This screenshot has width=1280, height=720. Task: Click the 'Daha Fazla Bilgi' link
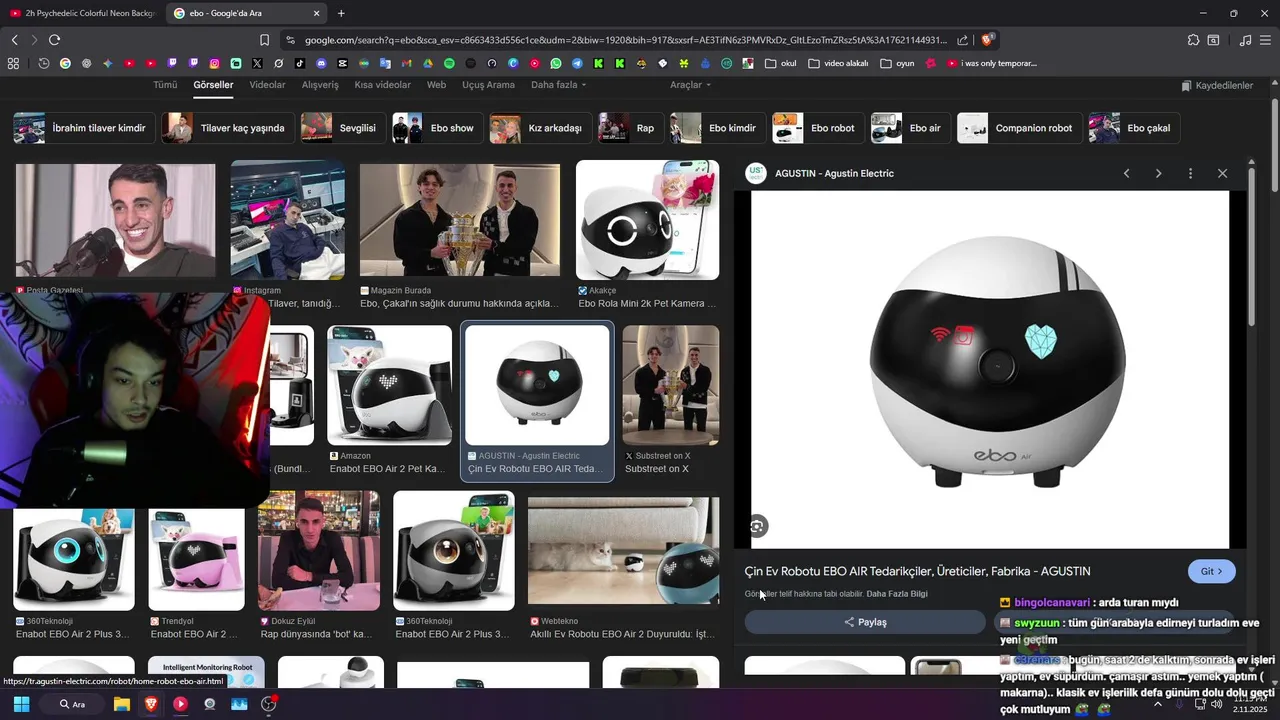tap(897, 594)
